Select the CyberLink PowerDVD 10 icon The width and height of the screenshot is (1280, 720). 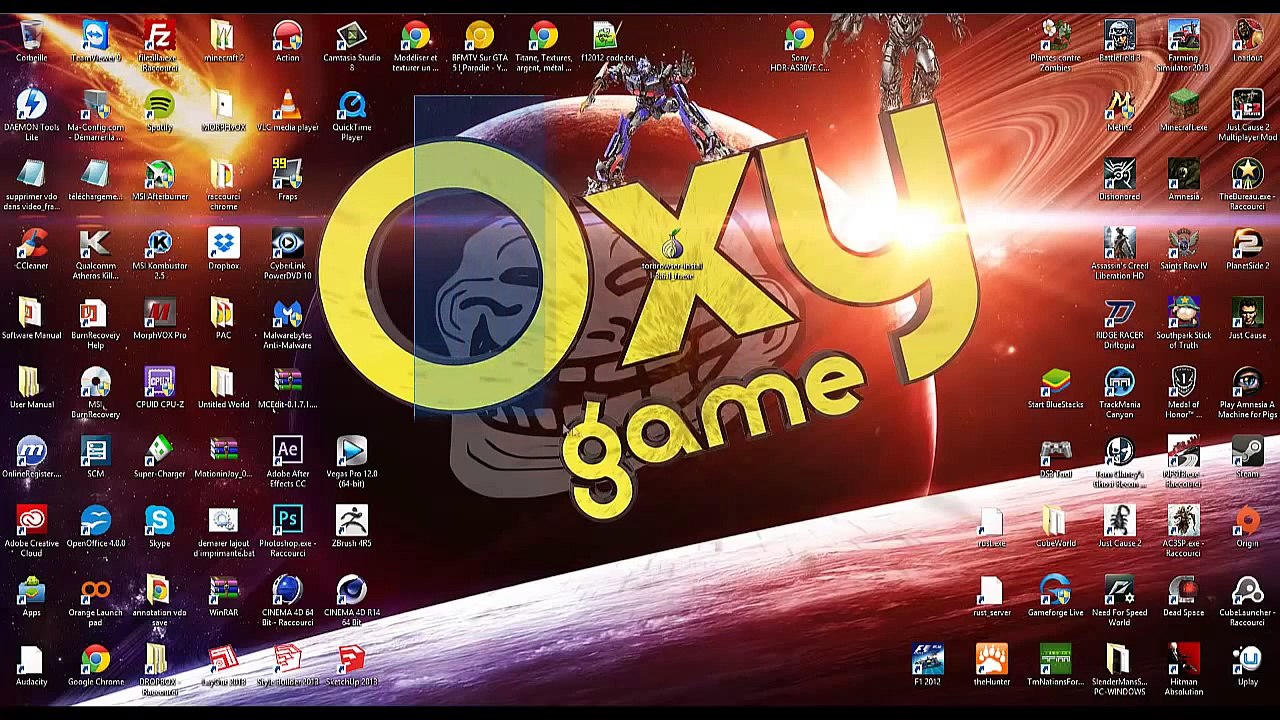pos(287,244)
